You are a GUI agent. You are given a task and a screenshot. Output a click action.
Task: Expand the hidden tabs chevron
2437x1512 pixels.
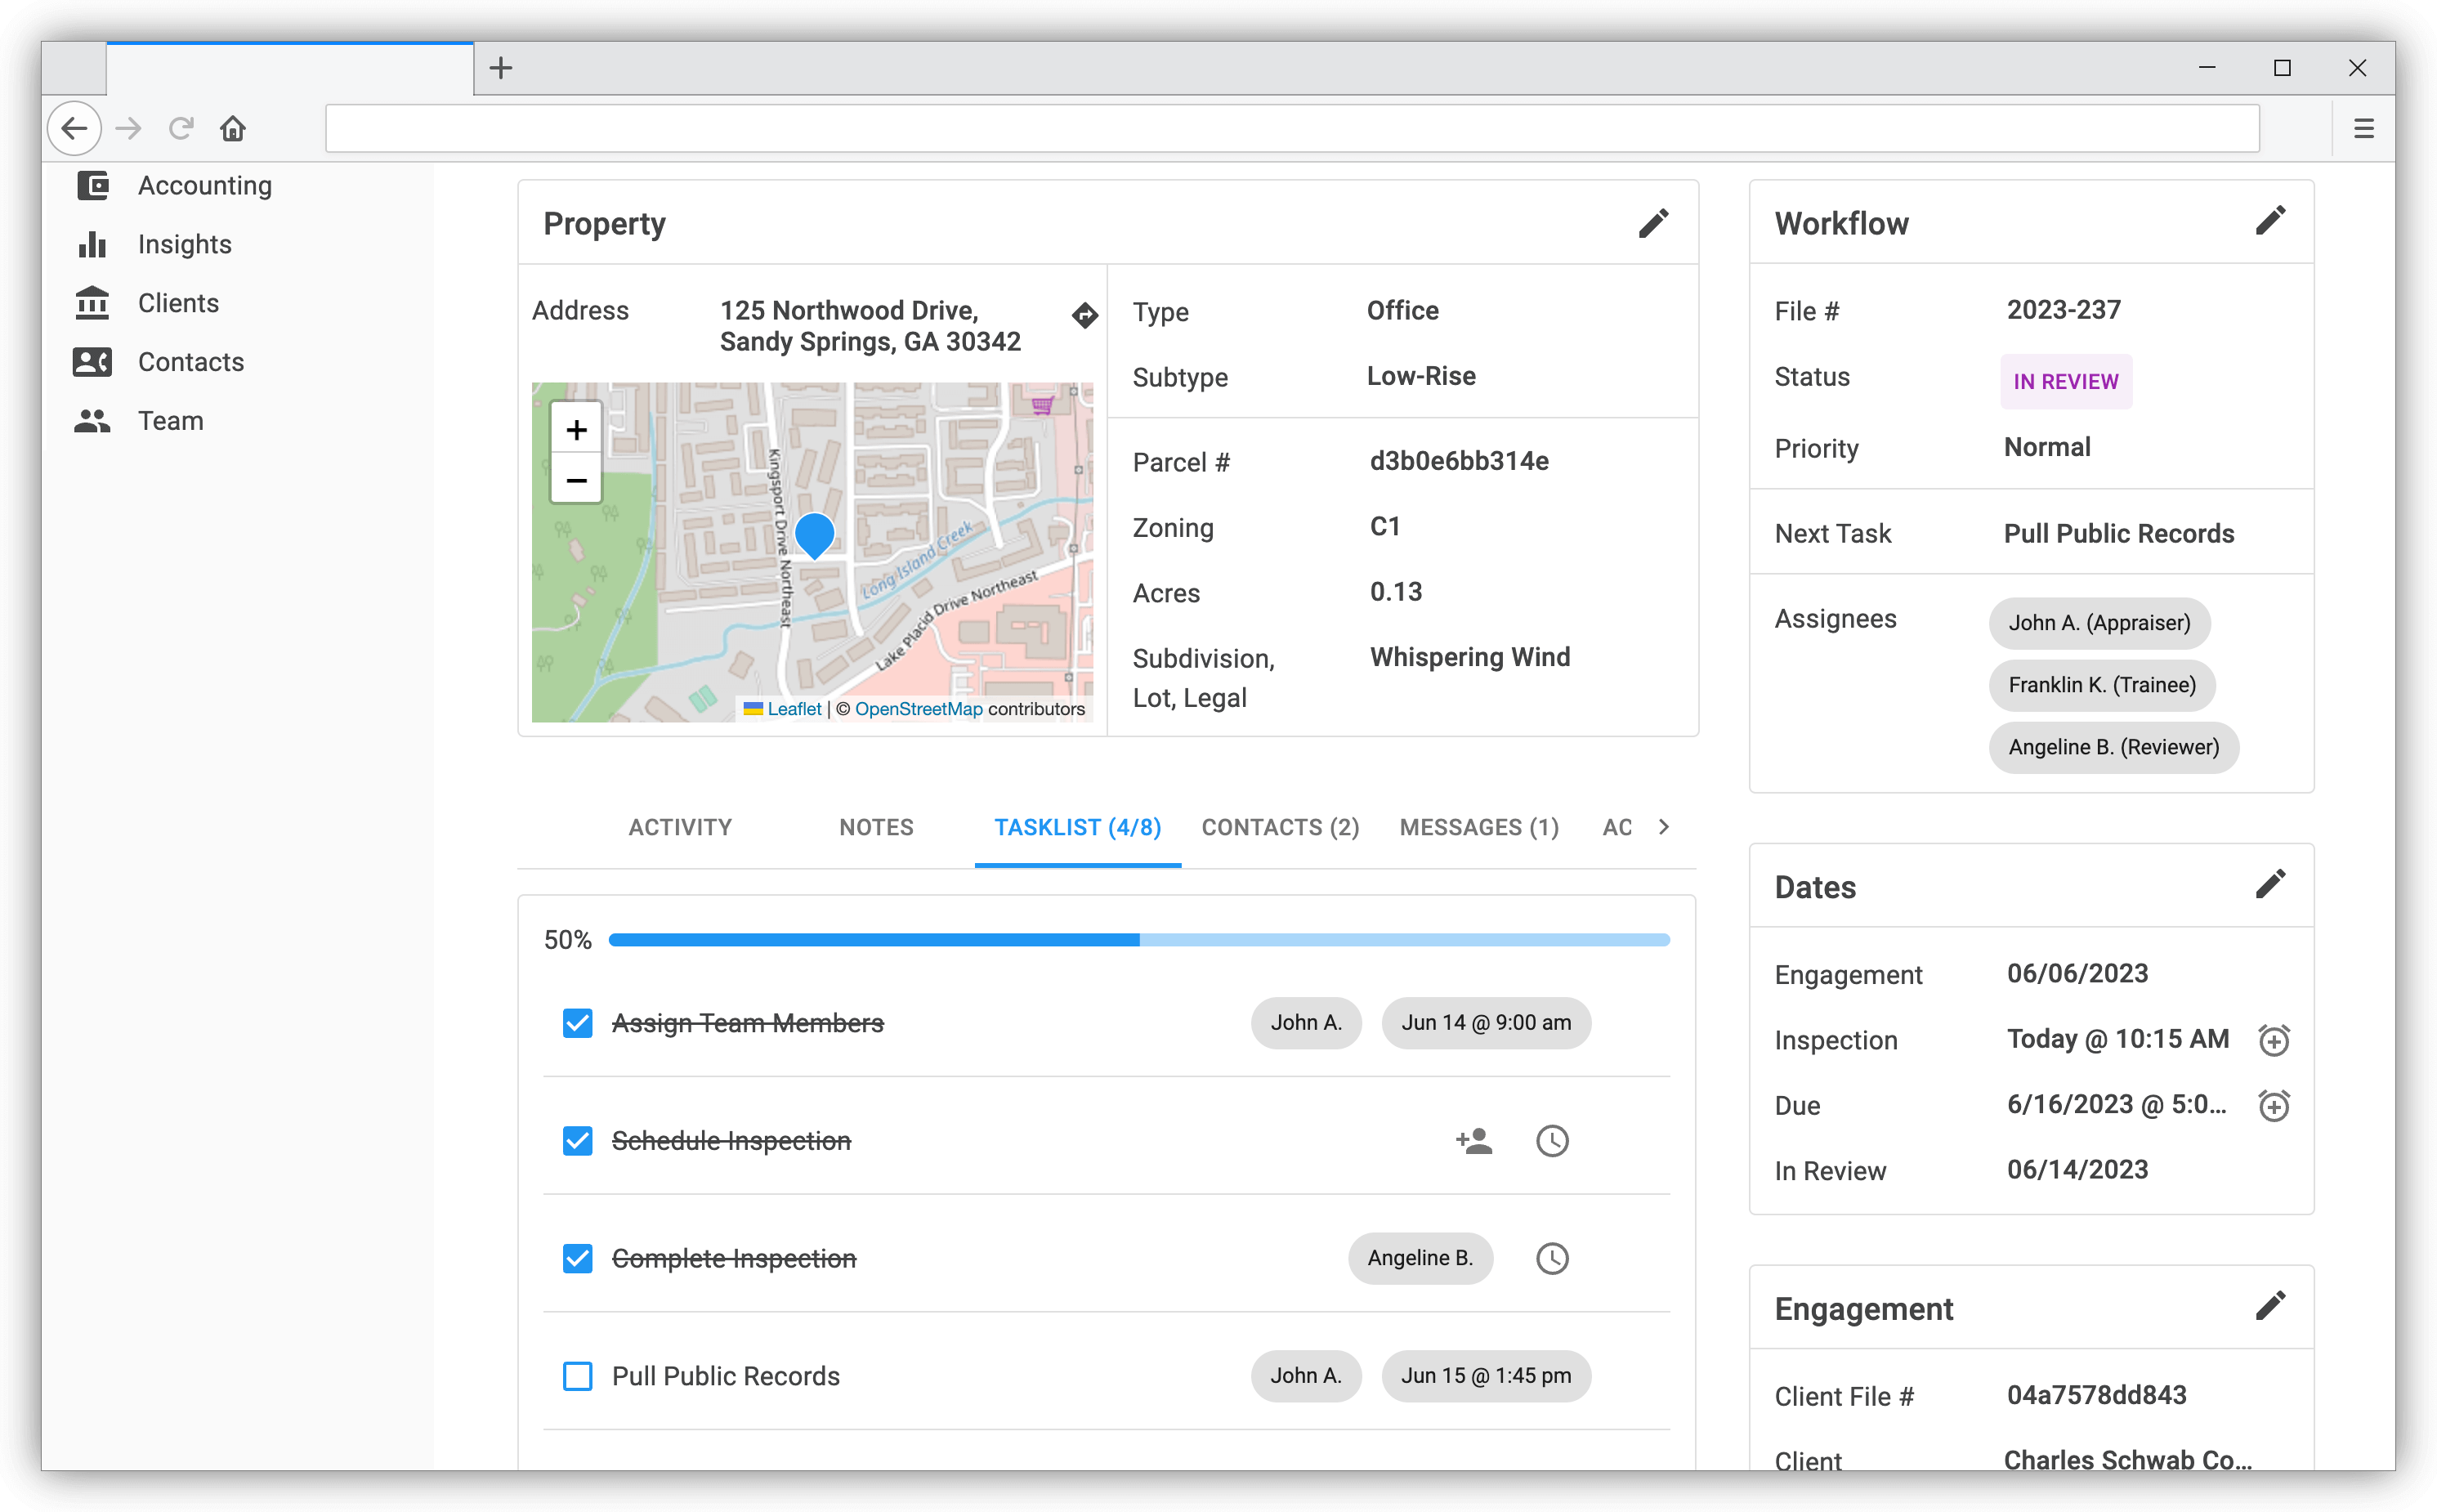[x=1664, y=827]
